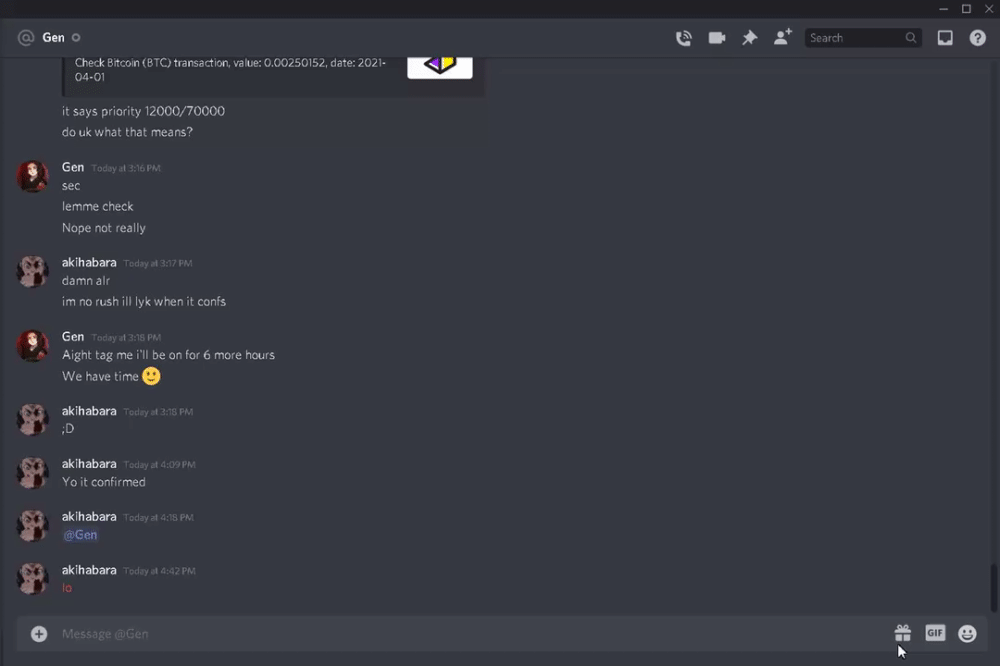Click the chat scrollbar thumb
Image resolution: width=1000 pixels, height=666 pixels.
pyautogui.click(x=994, y=588)
